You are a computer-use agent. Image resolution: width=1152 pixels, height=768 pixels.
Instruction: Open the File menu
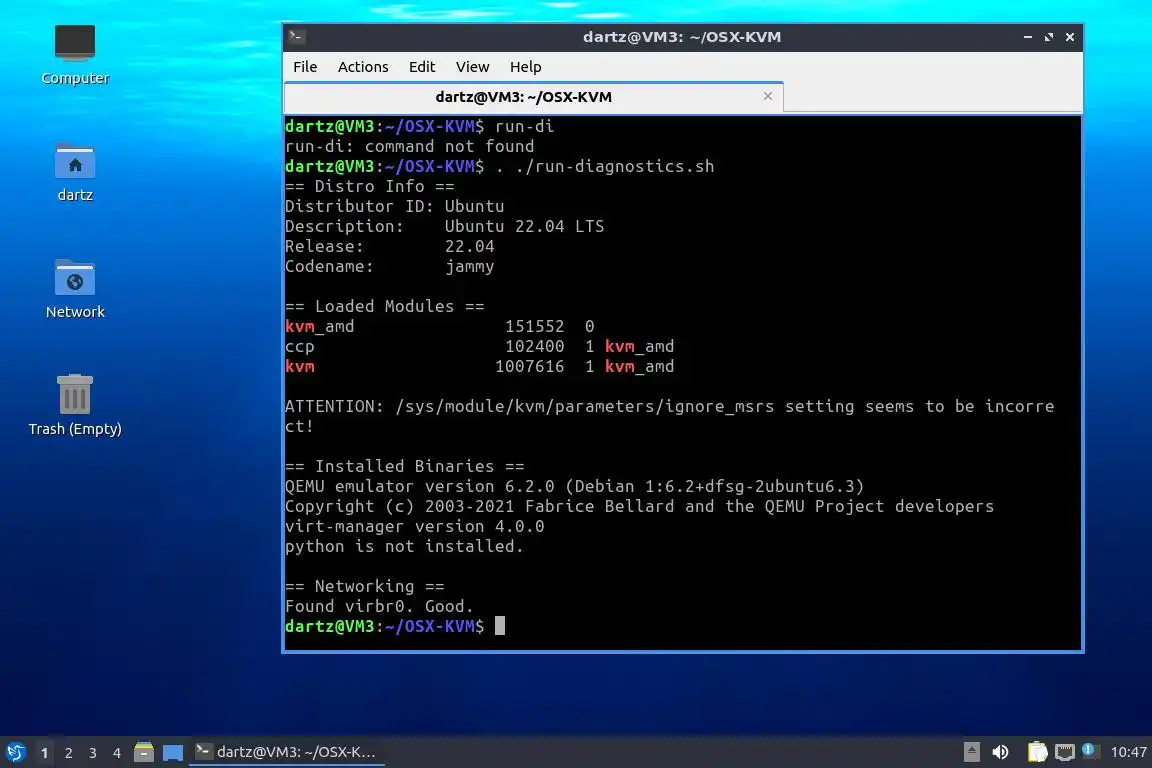(305, 67)
